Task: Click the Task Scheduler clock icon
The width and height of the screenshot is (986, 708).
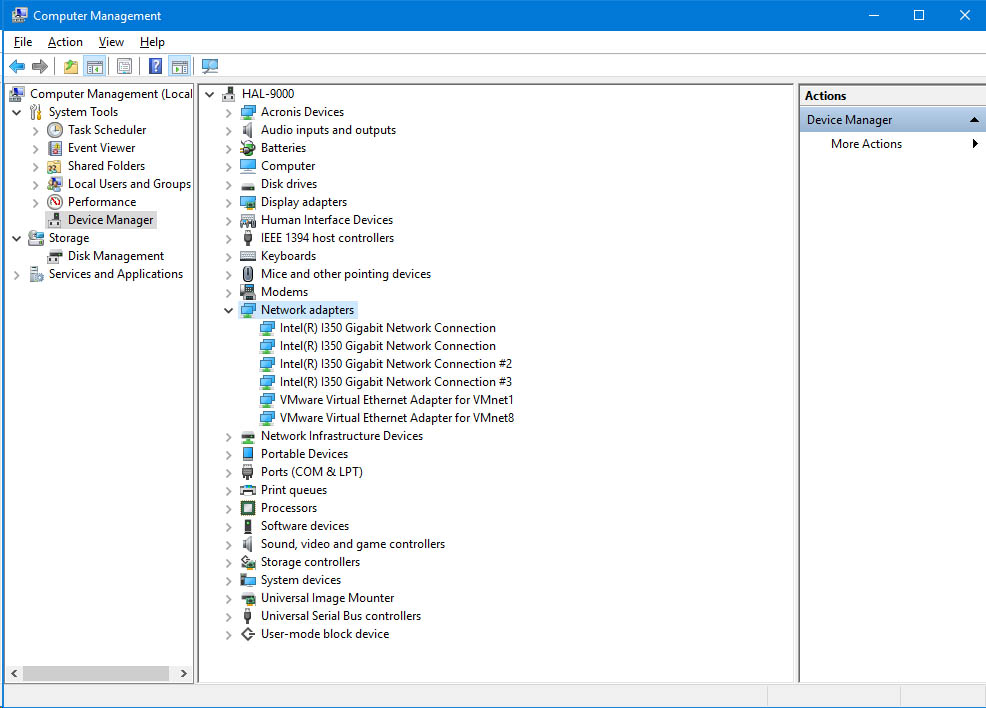Action: coord(55,130)
